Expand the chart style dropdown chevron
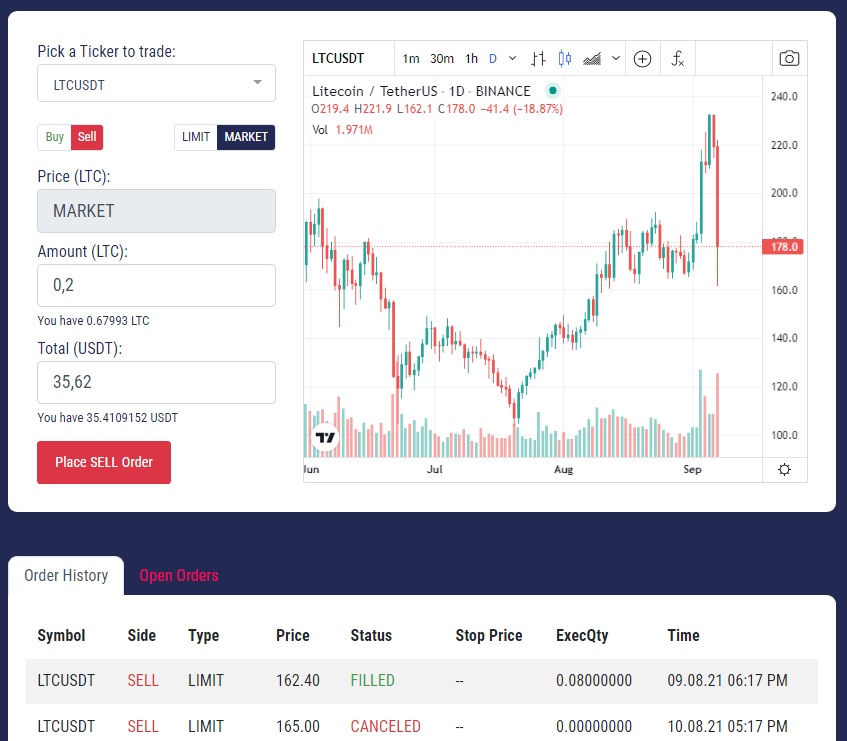The image size is (847, 741). pyautogui.click(x=614, y=58)
